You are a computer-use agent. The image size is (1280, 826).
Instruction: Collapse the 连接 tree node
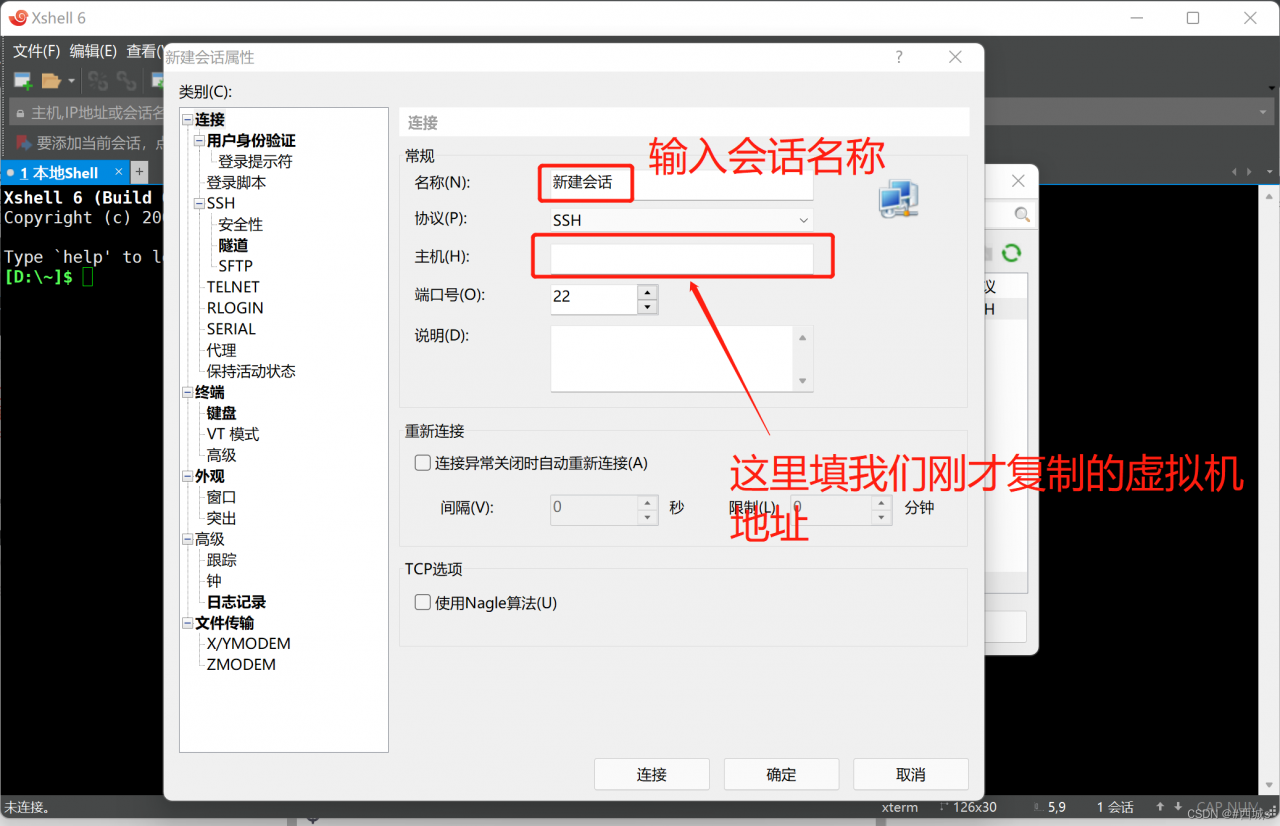click(x=188, y=120)
